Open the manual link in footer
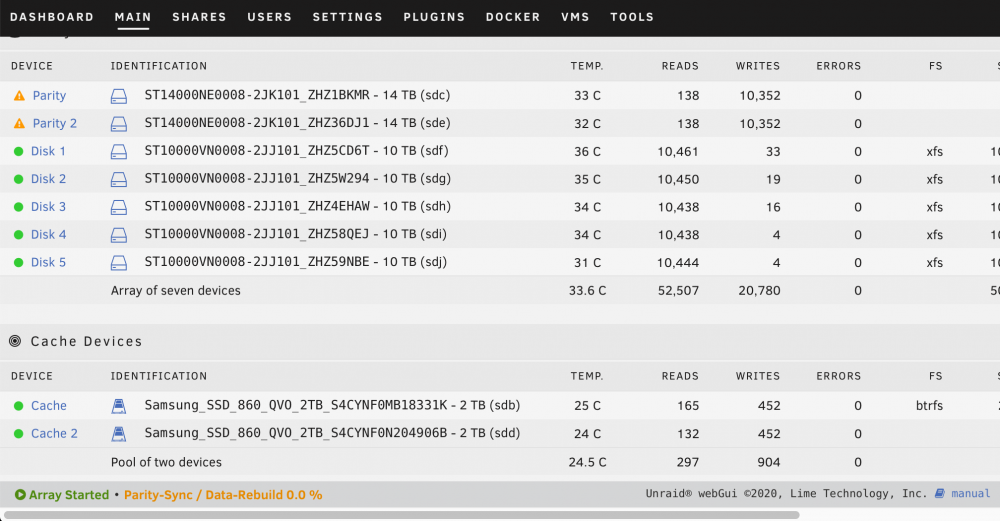Image resolution: width=1000 pixels, height=521 pixels. [971, 494]
